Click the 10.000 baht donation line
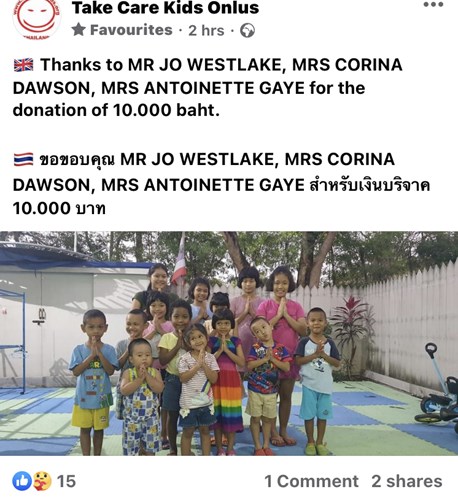Viewport: 458px width, 500px height. pos(116,110)
